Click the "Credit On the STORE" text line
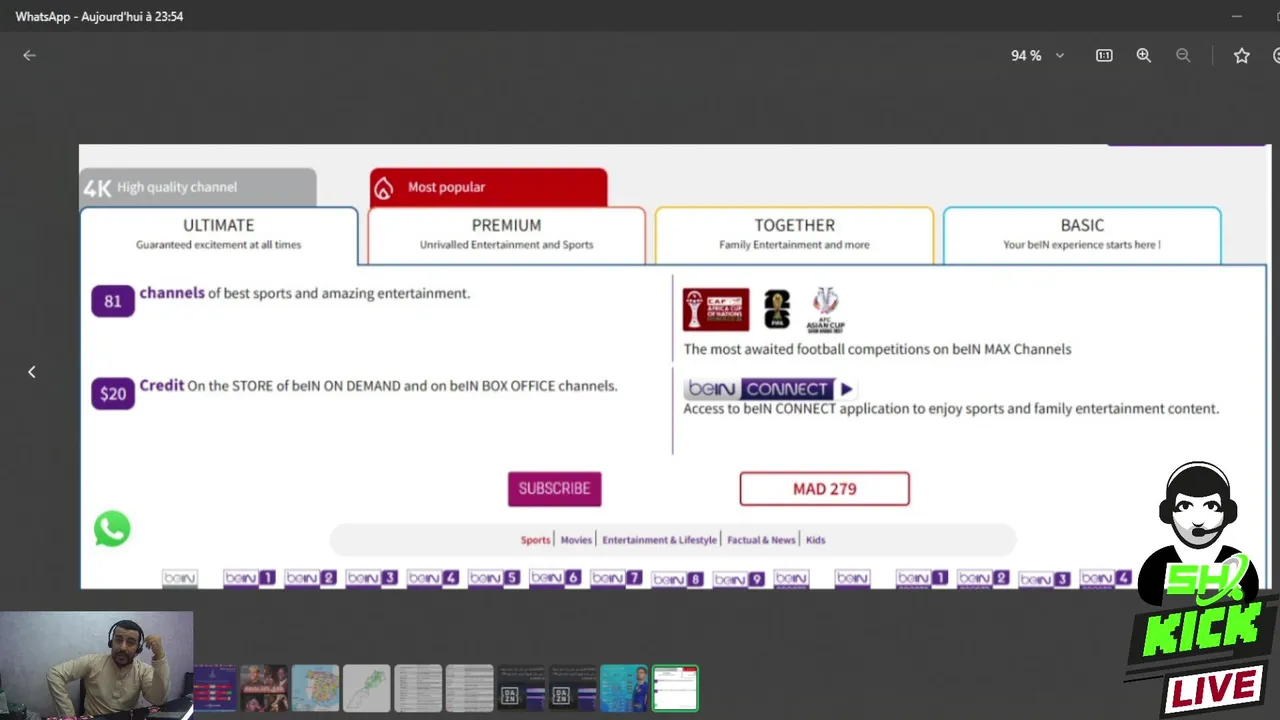The height and width of the screenshot is (720, 1280). [378, 385]
